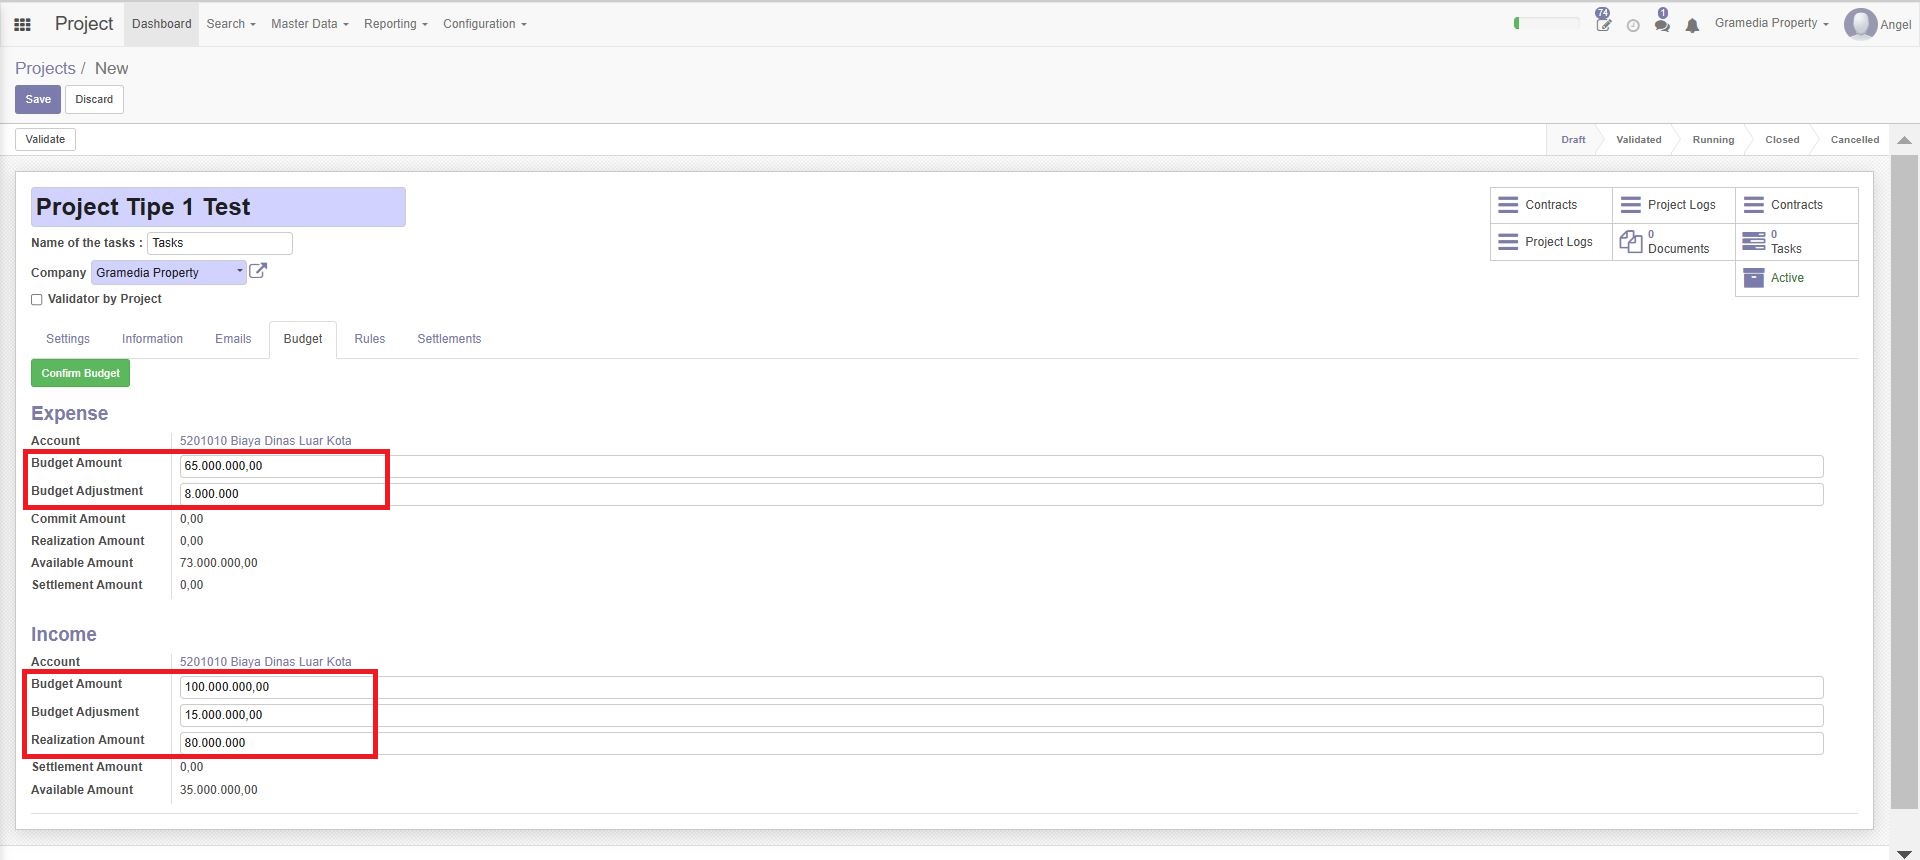Expand the Gramedia Property company switcher
This screenshot has height=860, width=1920.
(x=1771, y=23)
